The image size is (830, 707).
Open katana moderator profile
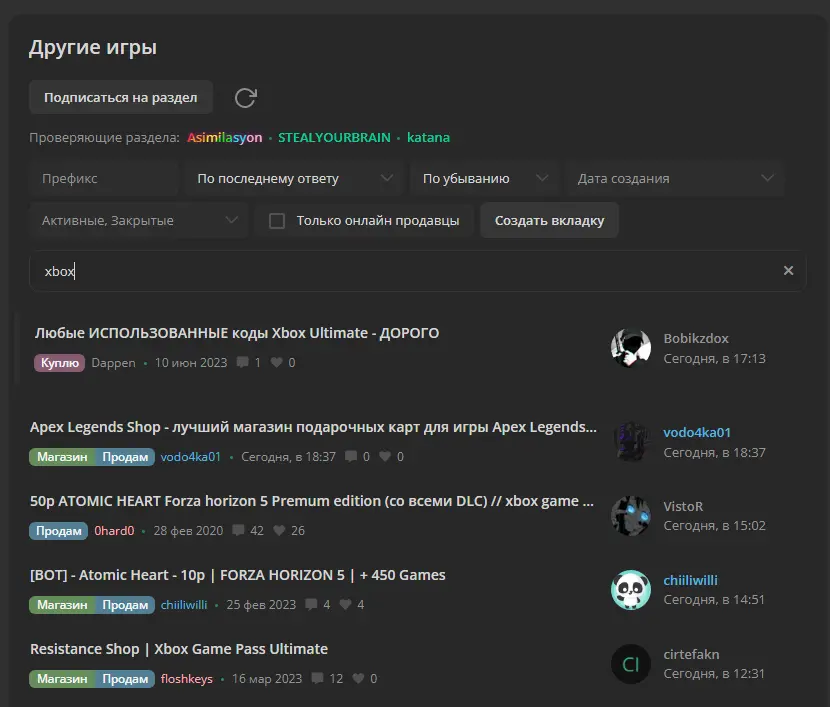click(x=428, y=138)
